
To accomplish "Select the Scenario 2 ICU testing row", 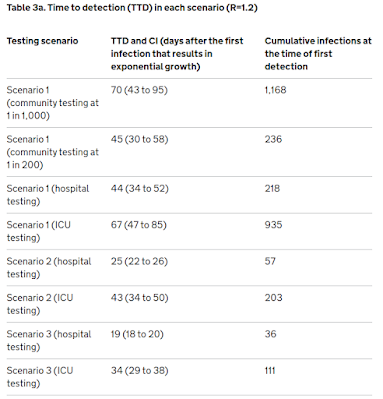I will (189, 304).
